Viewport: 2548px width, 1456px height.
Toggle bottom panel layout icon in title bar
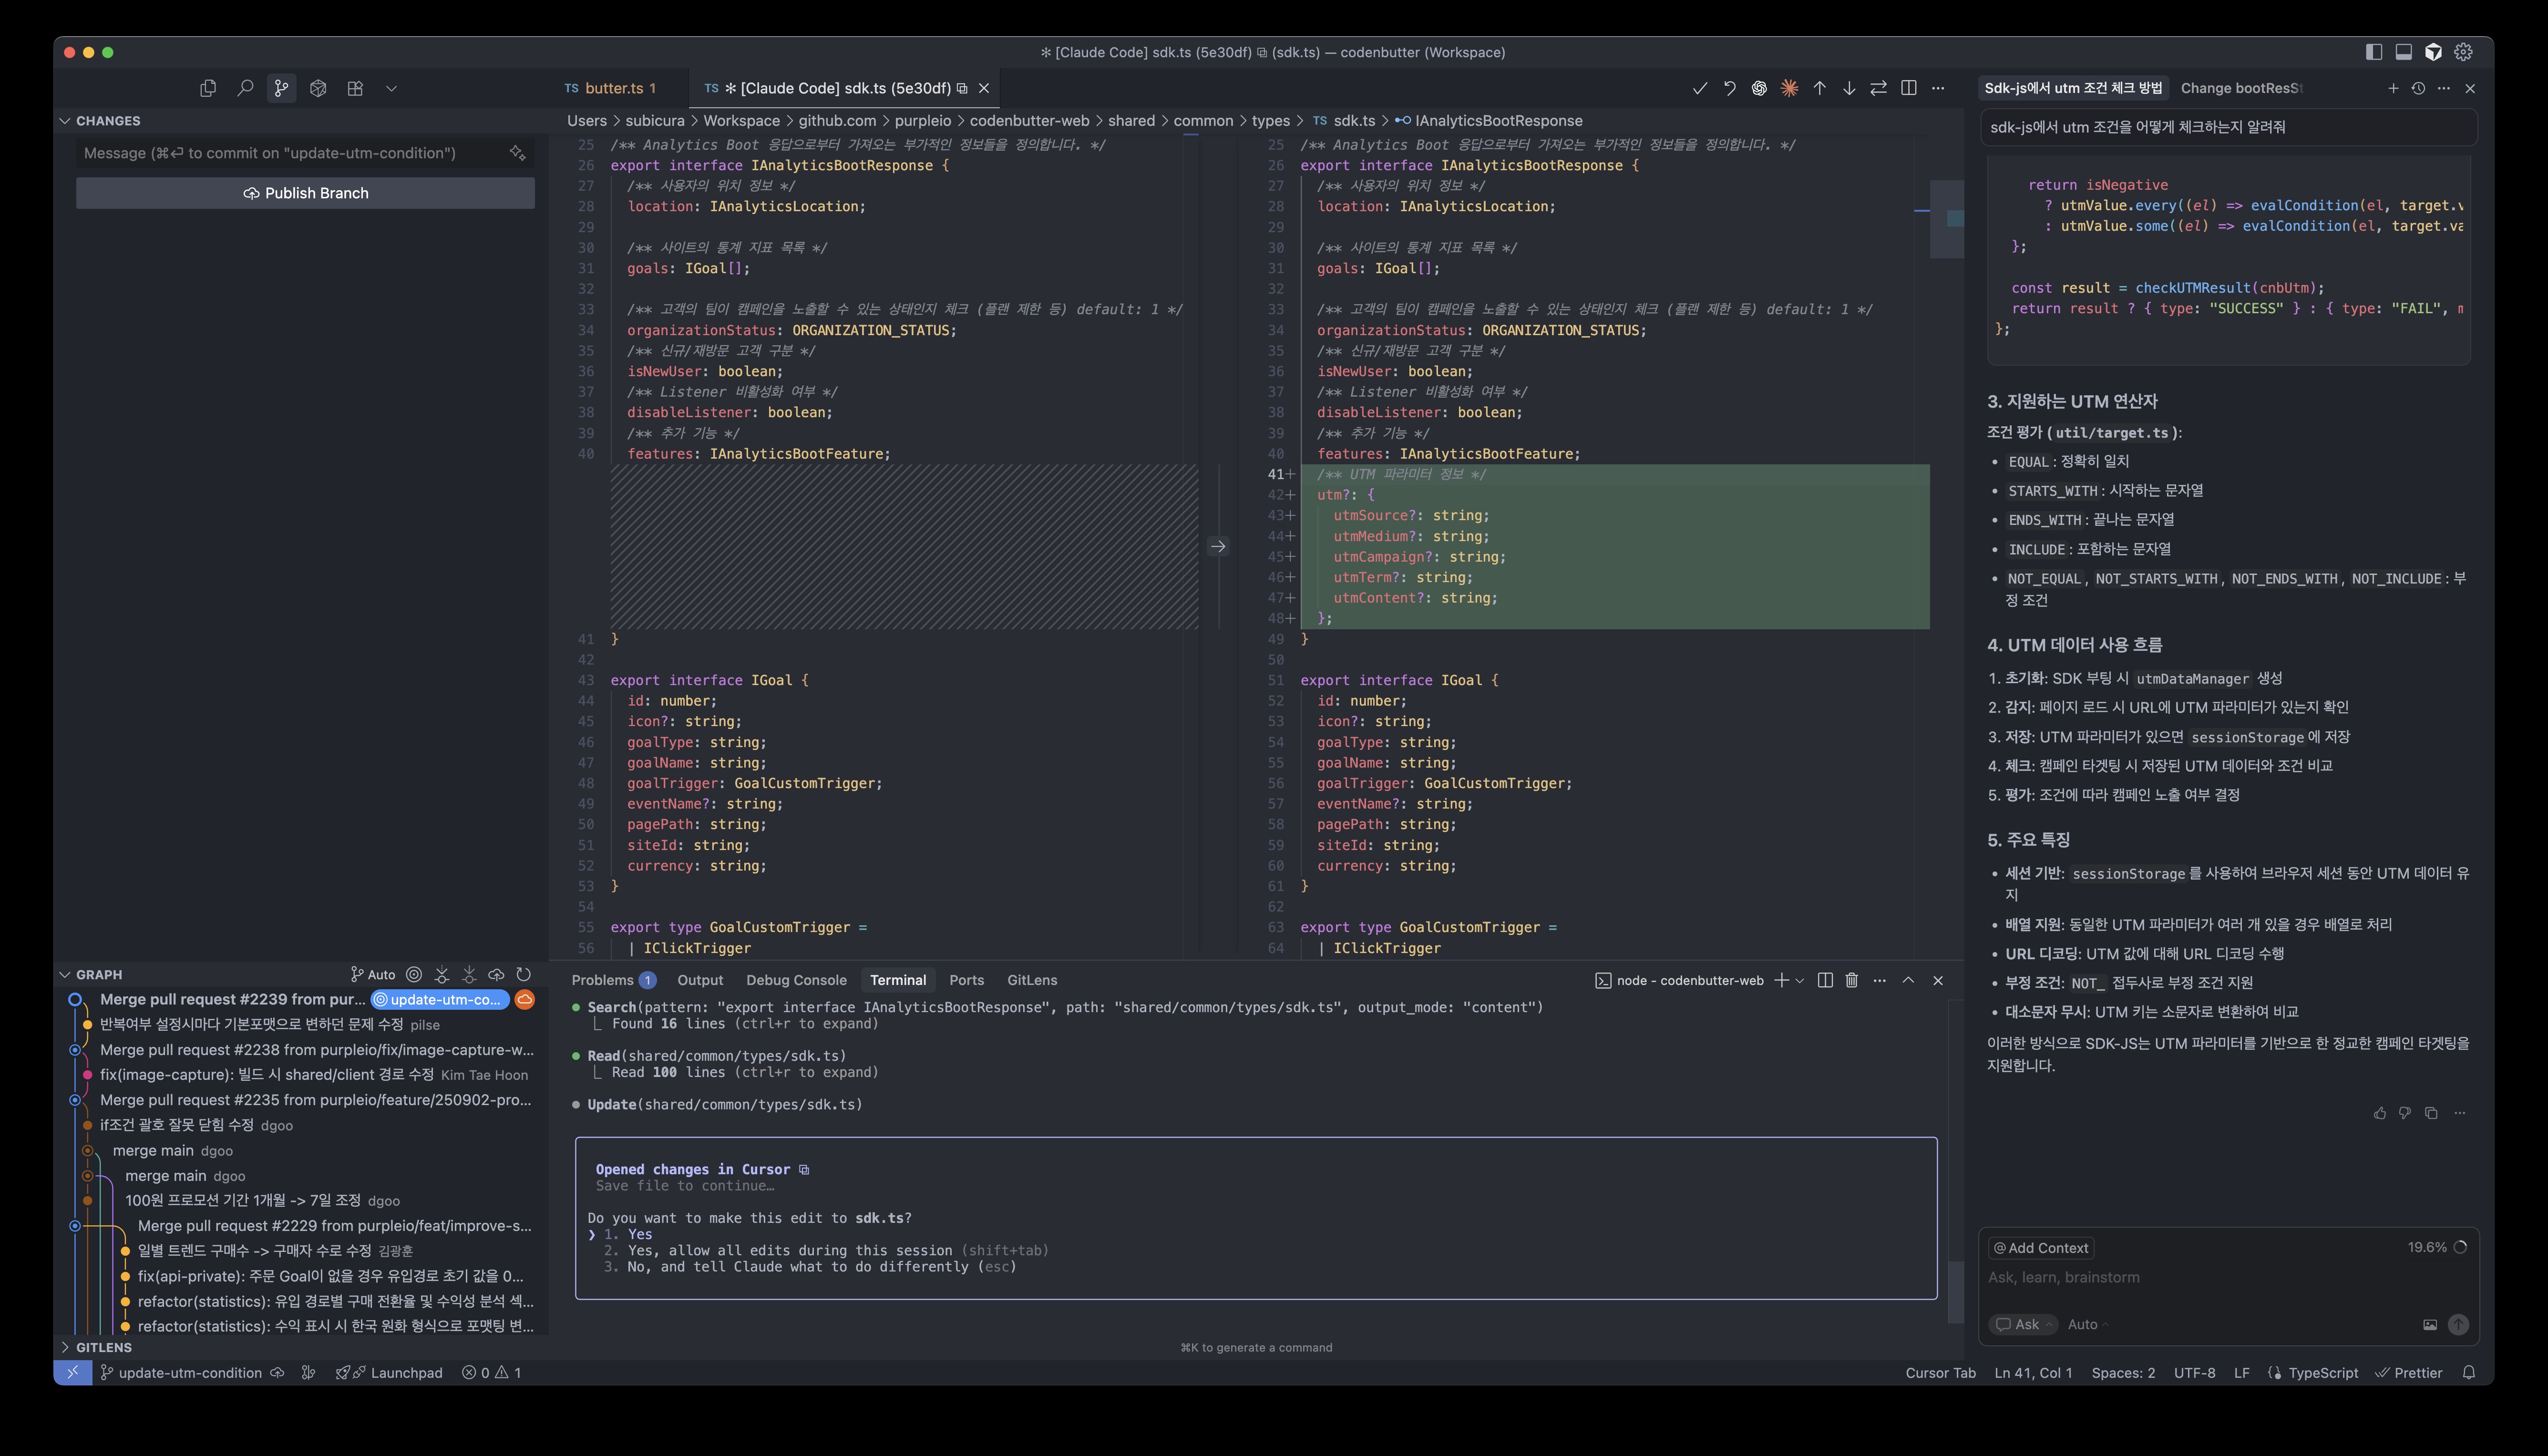2404,52
